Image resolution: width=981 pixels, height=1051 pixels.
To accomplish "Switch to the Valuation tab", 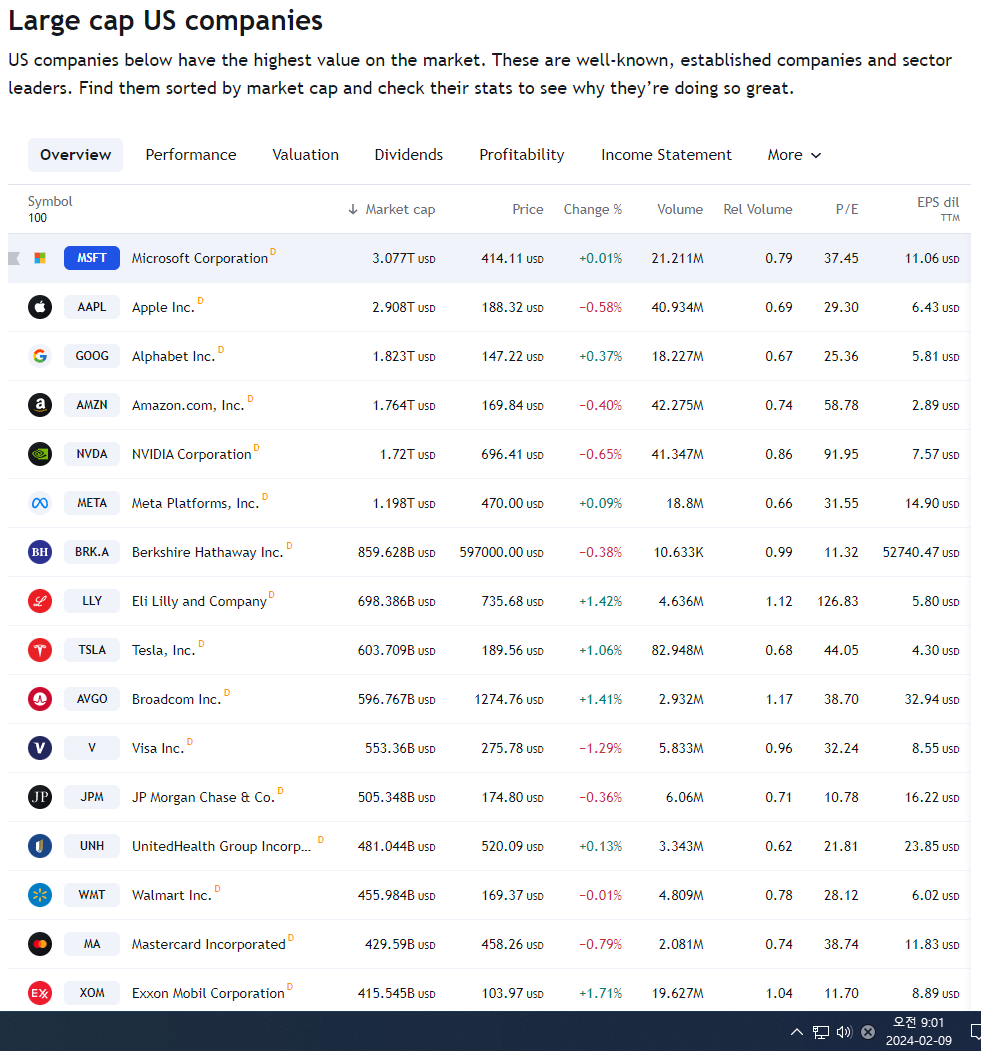I will pyautogui.click(x=306, y=155).
